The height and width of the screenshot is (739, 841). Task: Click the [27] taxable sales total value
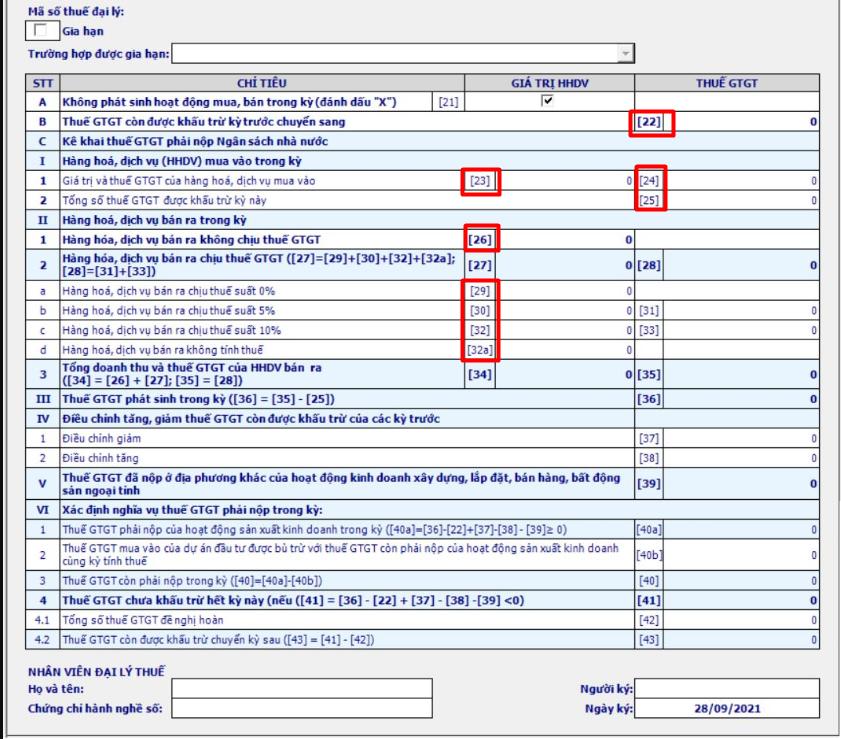point(565,265)
